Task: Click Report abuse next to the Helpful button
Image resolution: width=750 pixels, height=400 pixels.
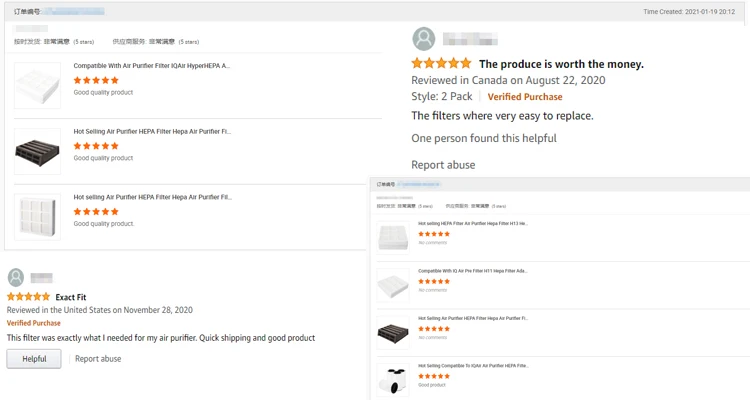Action: [98, 359]
